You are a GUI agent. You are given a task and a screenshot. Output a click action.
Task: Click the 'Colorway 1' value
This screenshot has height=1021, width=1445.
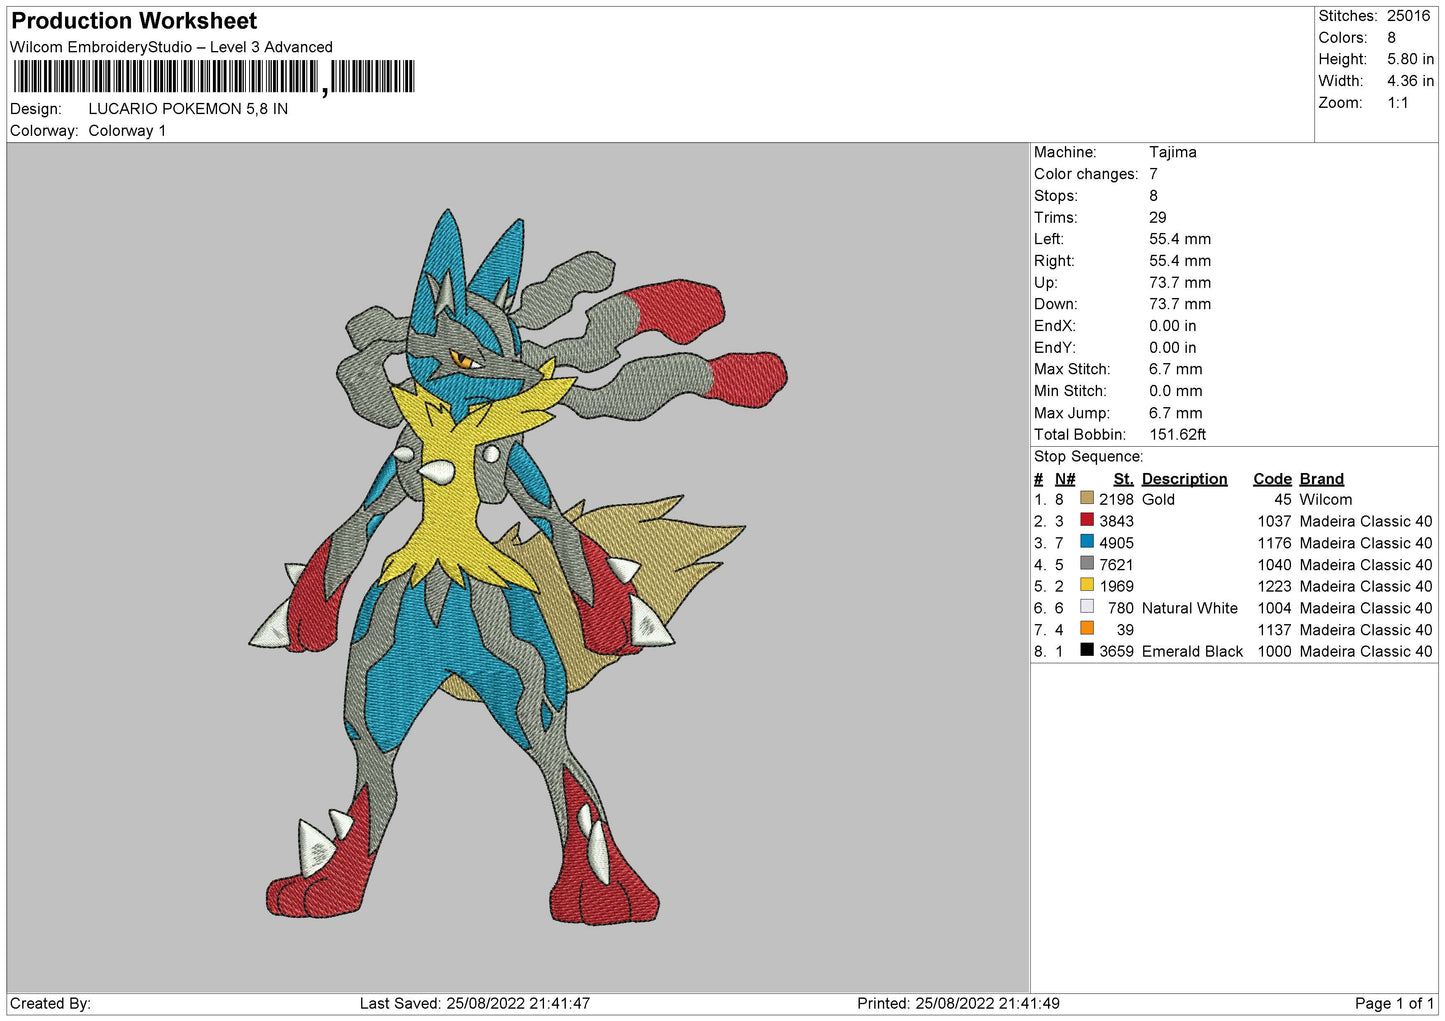click(127, 131)
